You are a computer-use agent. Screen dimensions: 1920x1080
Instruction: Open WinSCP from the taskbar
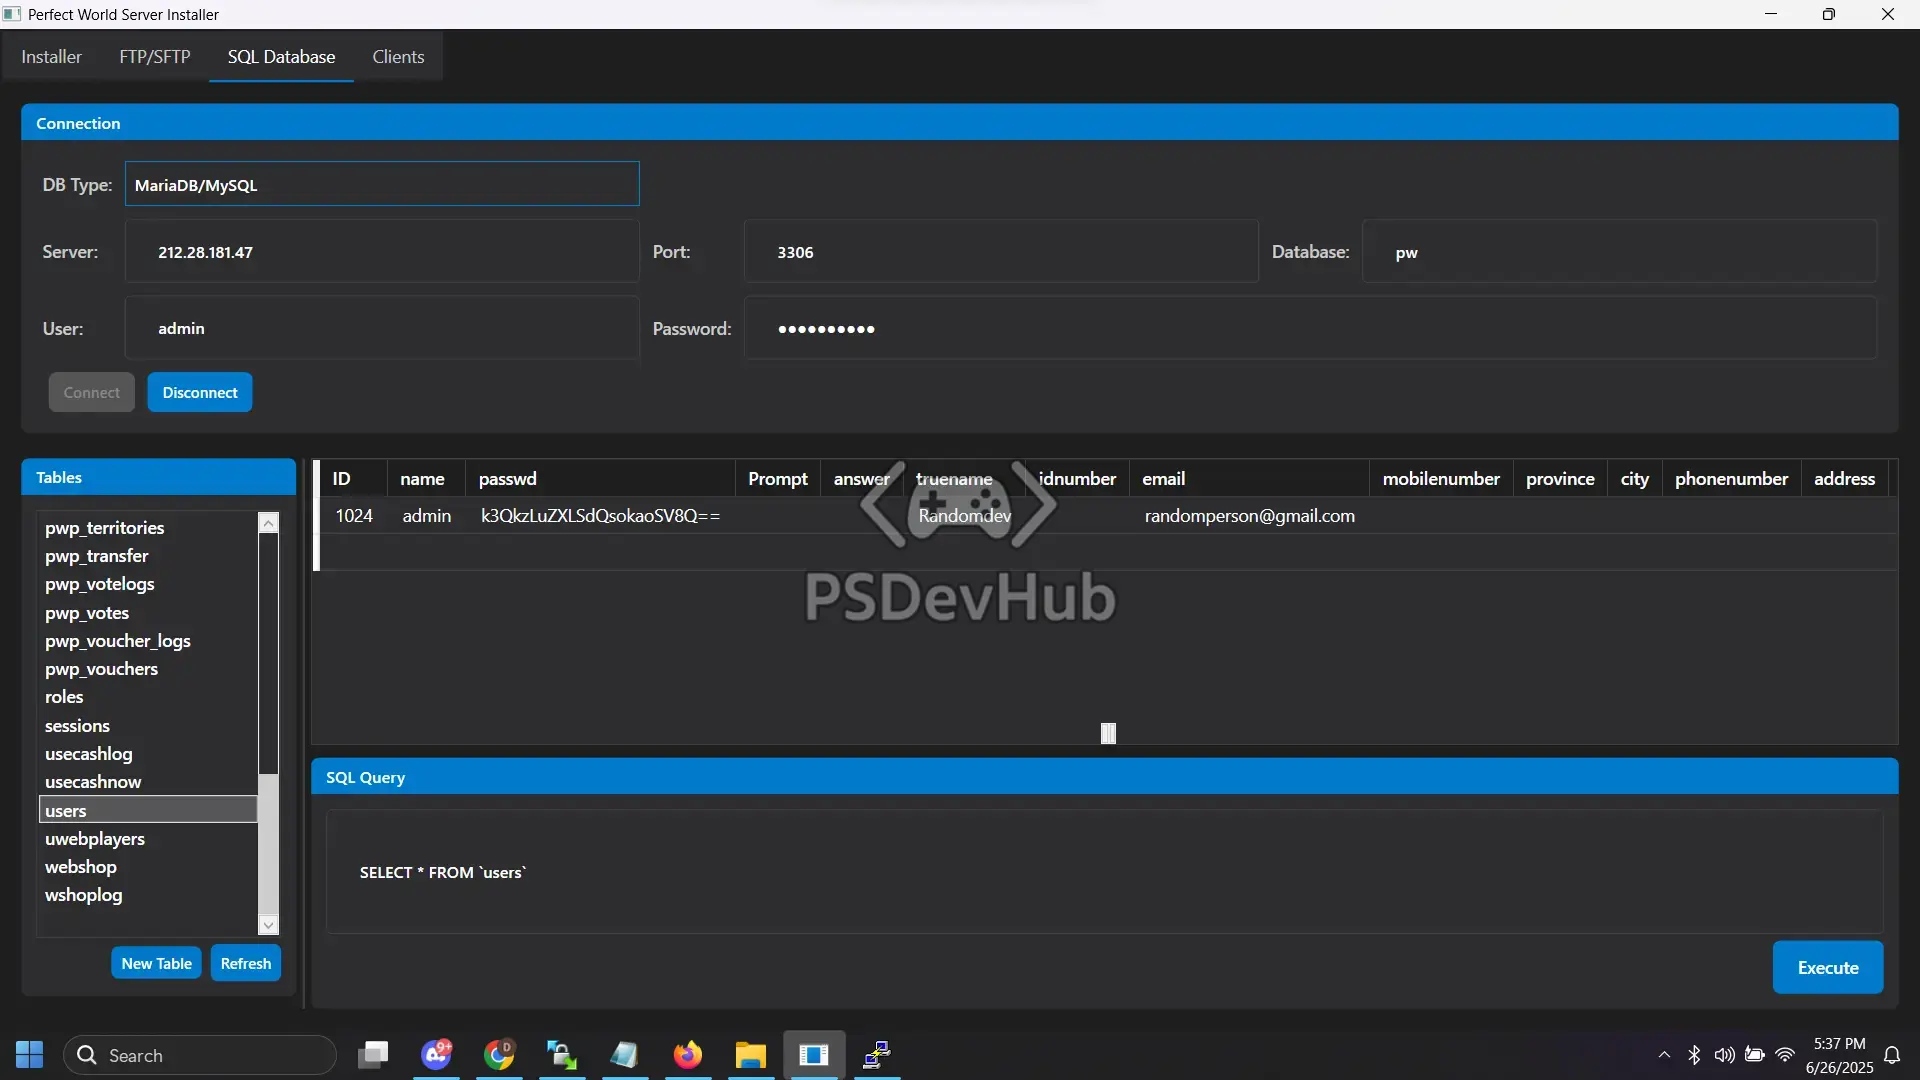pyautogui.click(x=562, y=1055)
